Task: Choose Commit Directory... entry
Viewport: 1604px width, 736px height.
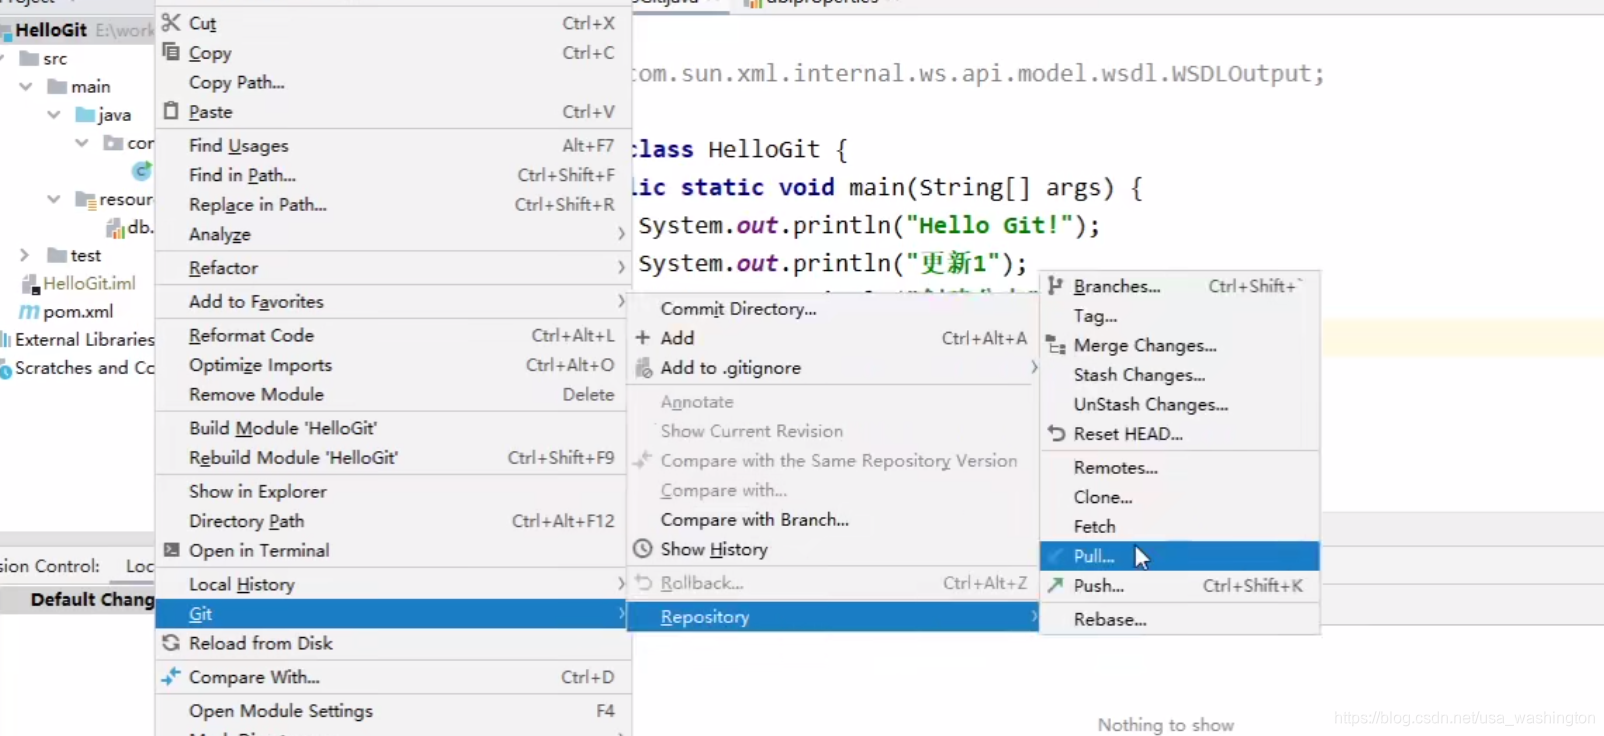Action: point(833,309)
